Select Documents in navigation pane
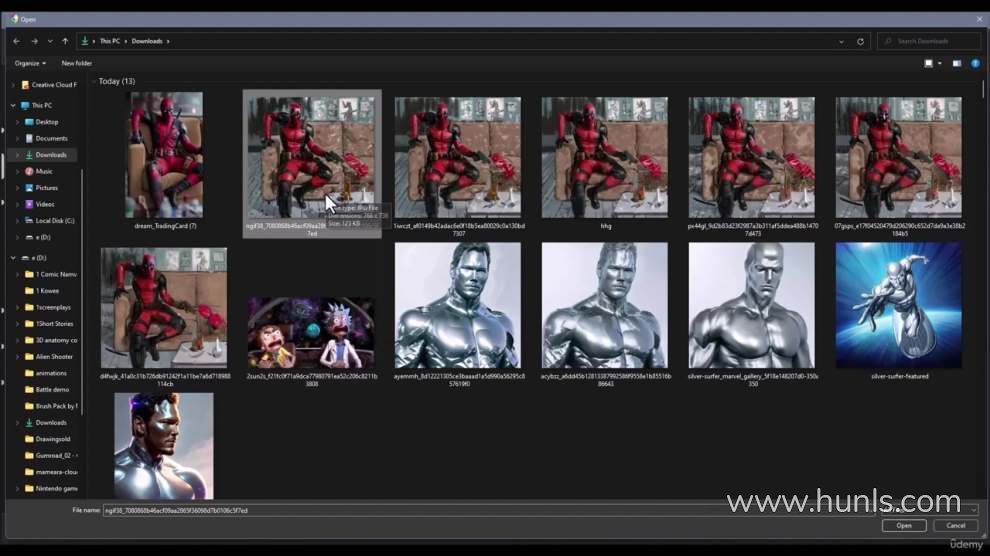 (46, 138)
